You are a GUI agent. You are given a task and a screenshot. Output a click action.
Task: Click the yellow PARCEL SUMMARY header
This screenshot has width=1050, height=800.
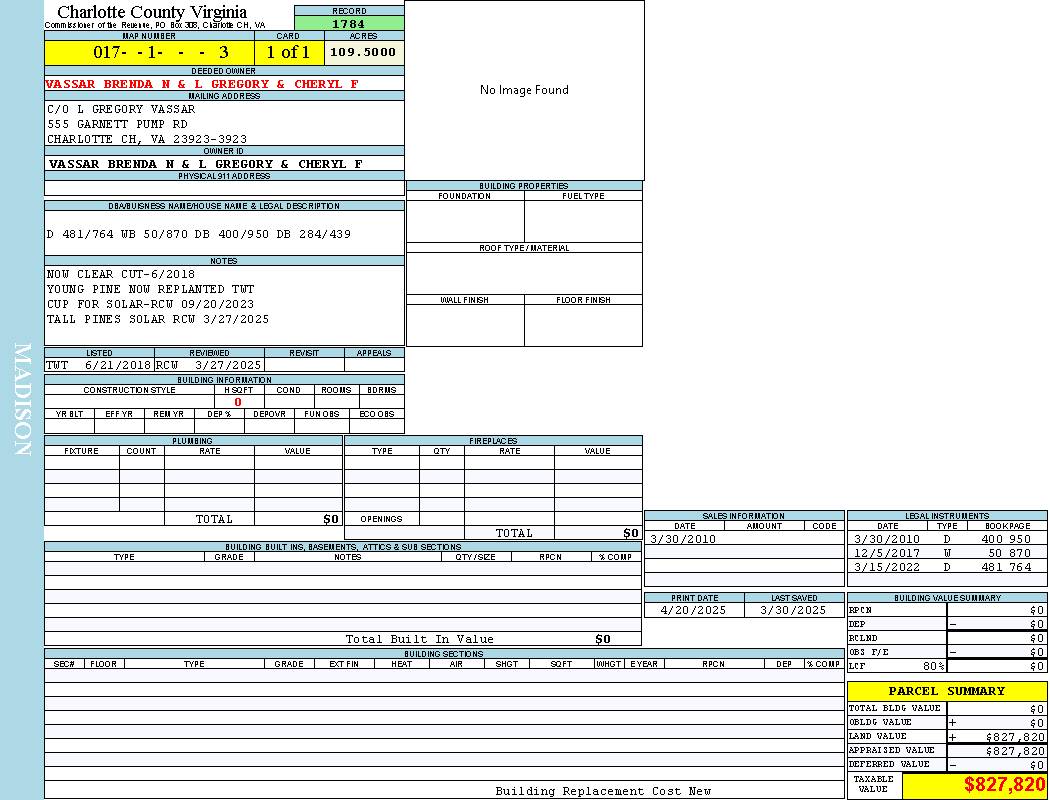point(946,691)
